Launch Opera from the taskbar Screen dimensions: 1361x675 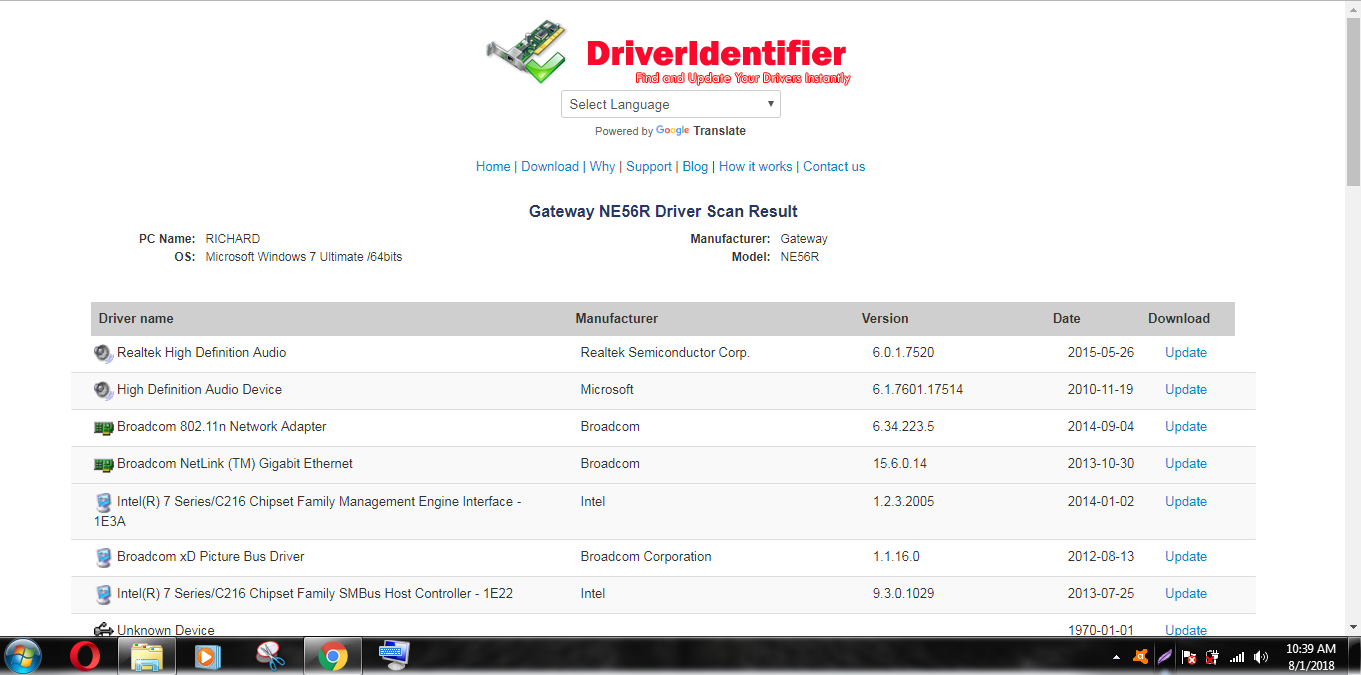point(85,656)
